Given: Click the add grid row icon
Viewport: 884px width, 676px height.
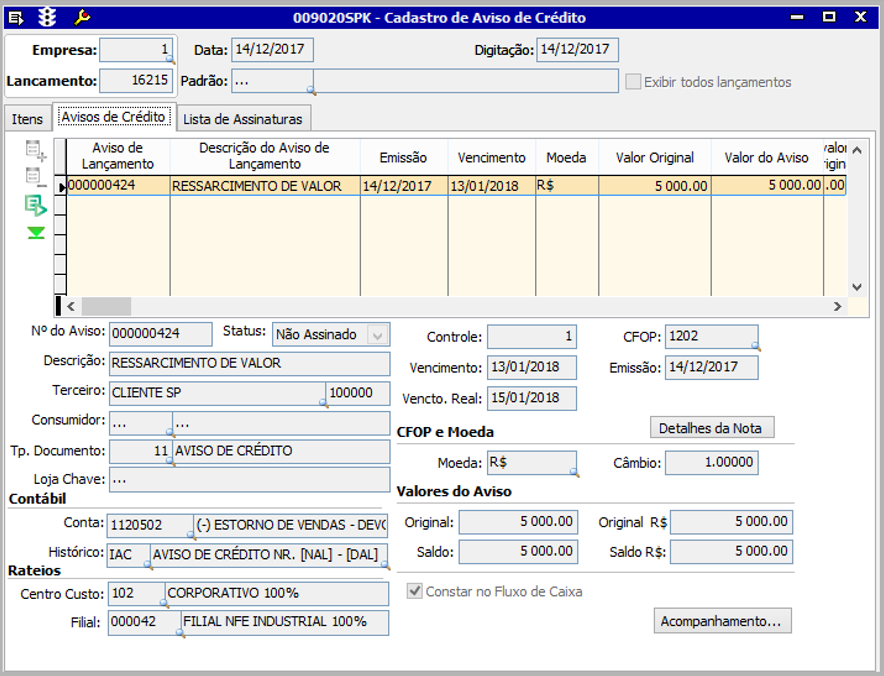Looking at the screenshot, I should pos(36,151).
